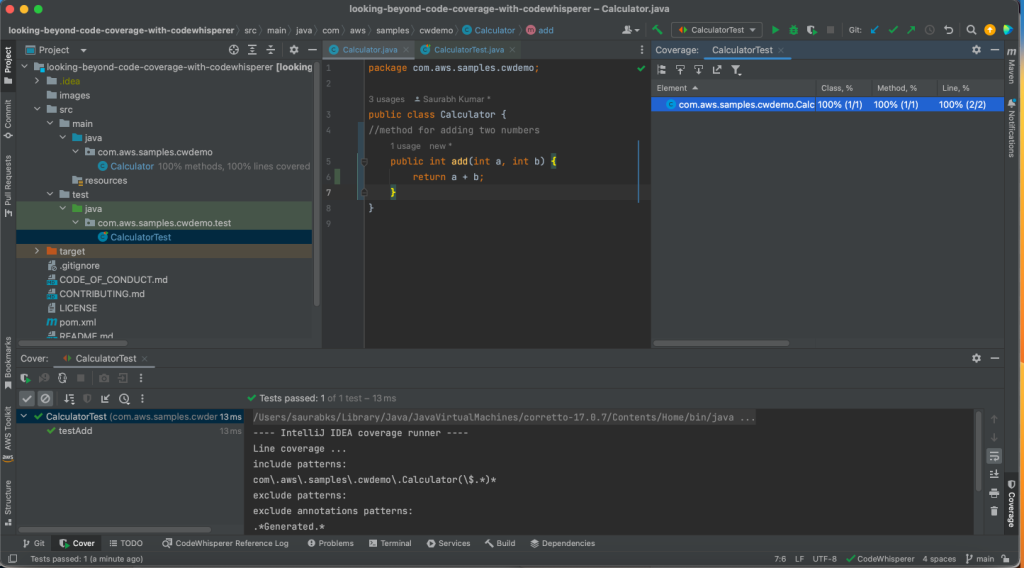Select pom.xml in the project tree
Viewport: 1024px width, 568px height.
(x=72, y=322)
